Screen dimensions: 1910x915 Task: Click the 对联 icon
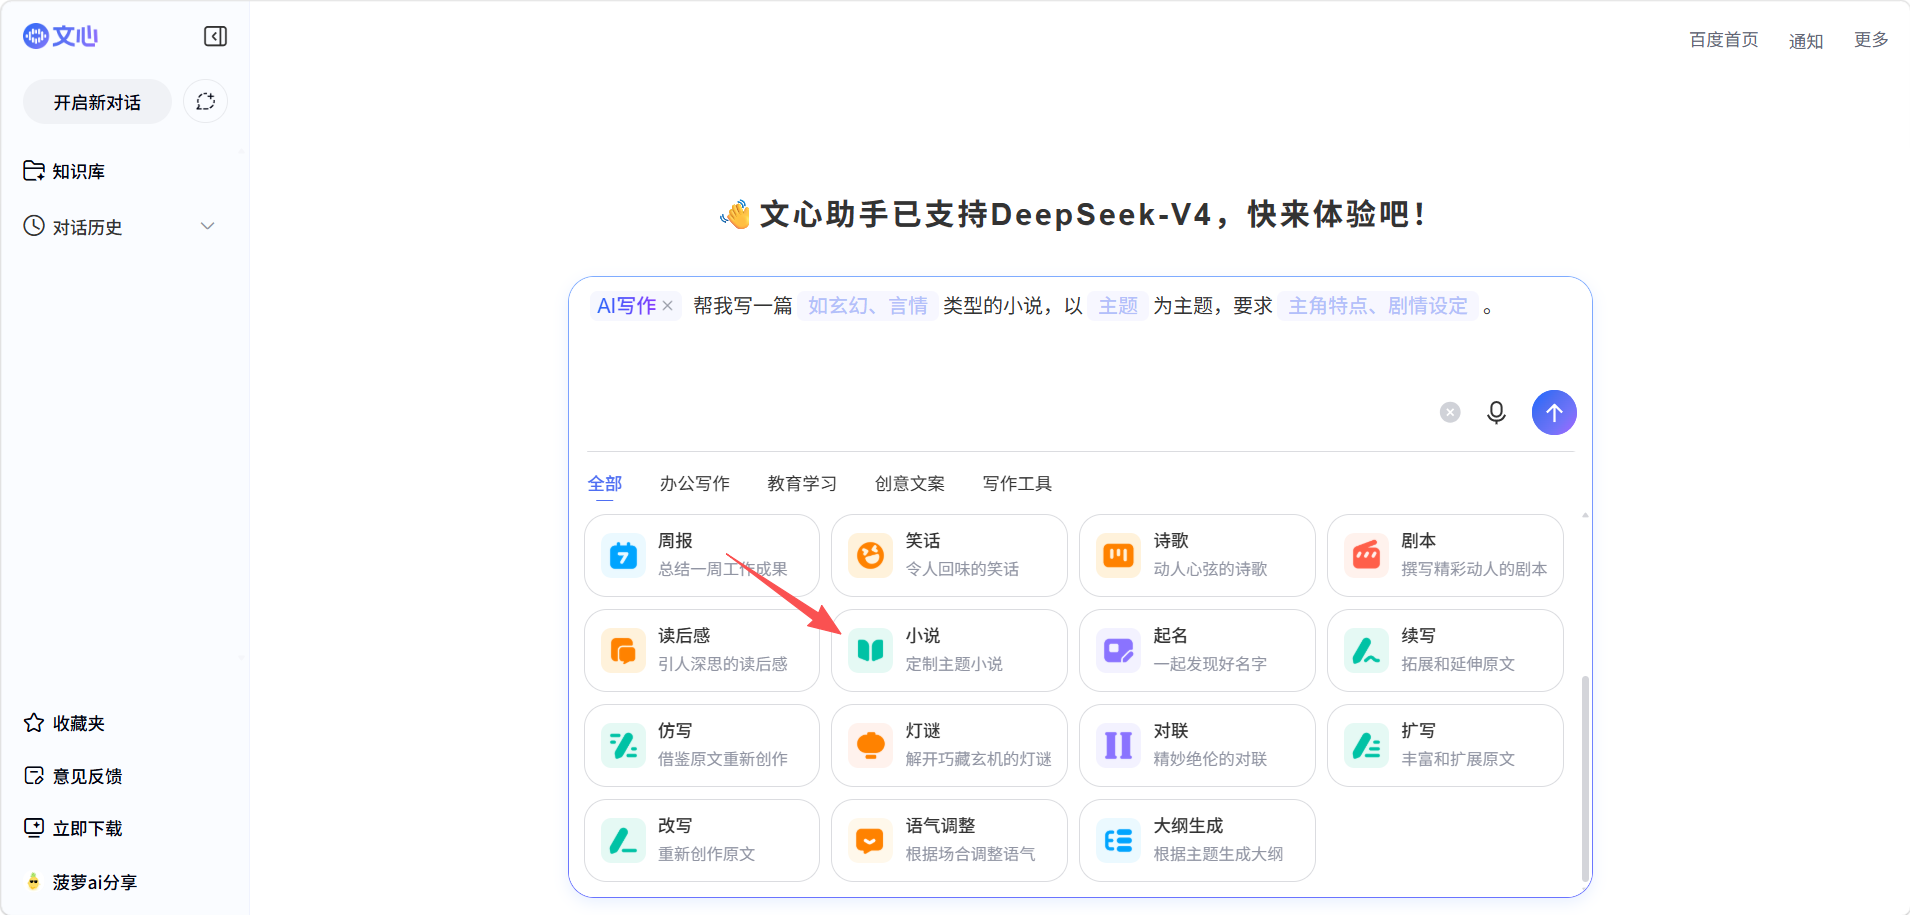pos(1119,745)
